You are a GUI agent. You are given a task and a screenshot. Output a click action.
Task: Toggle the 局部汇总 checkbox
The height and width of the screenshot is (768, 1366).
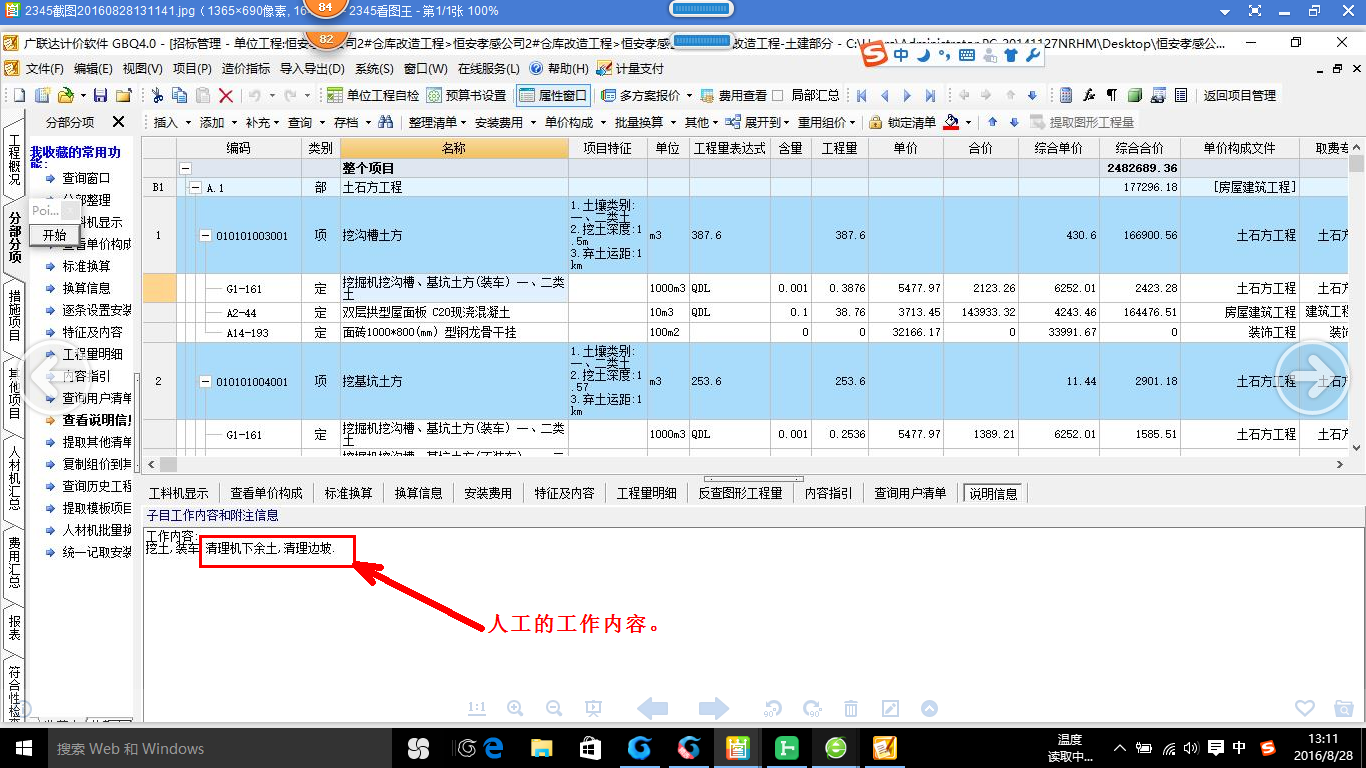click(778, 95)
